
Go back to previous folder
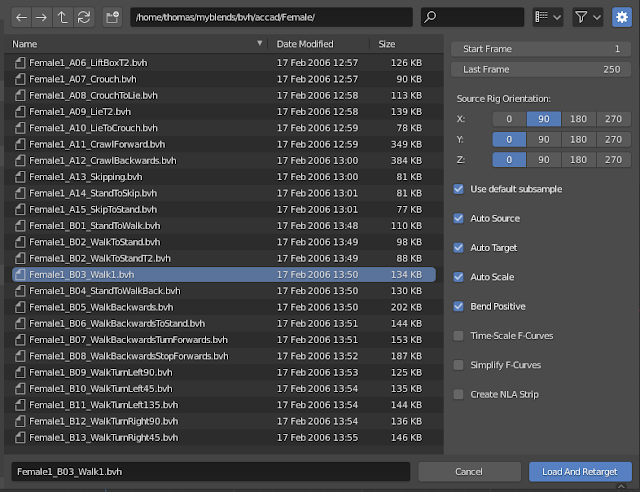click(22, 18)
